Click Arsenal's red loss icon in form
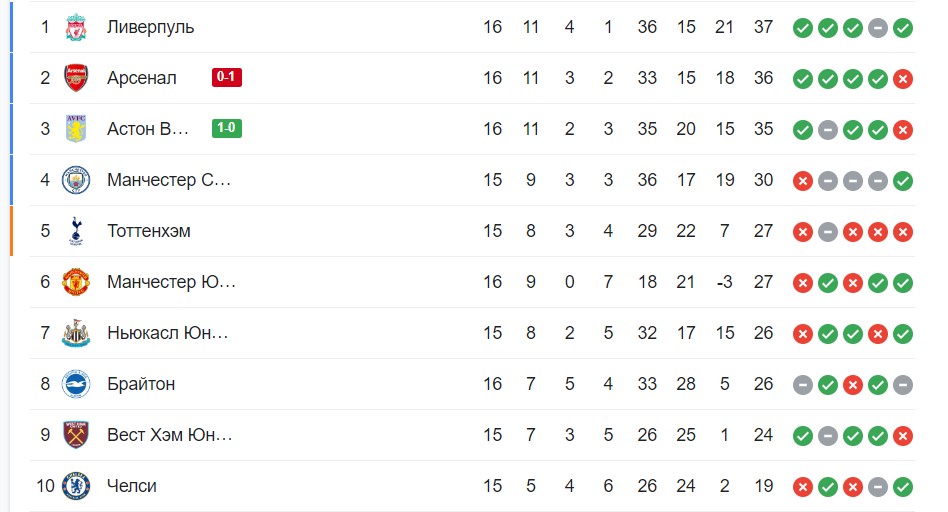948x512 pixels. pos(903,79)
